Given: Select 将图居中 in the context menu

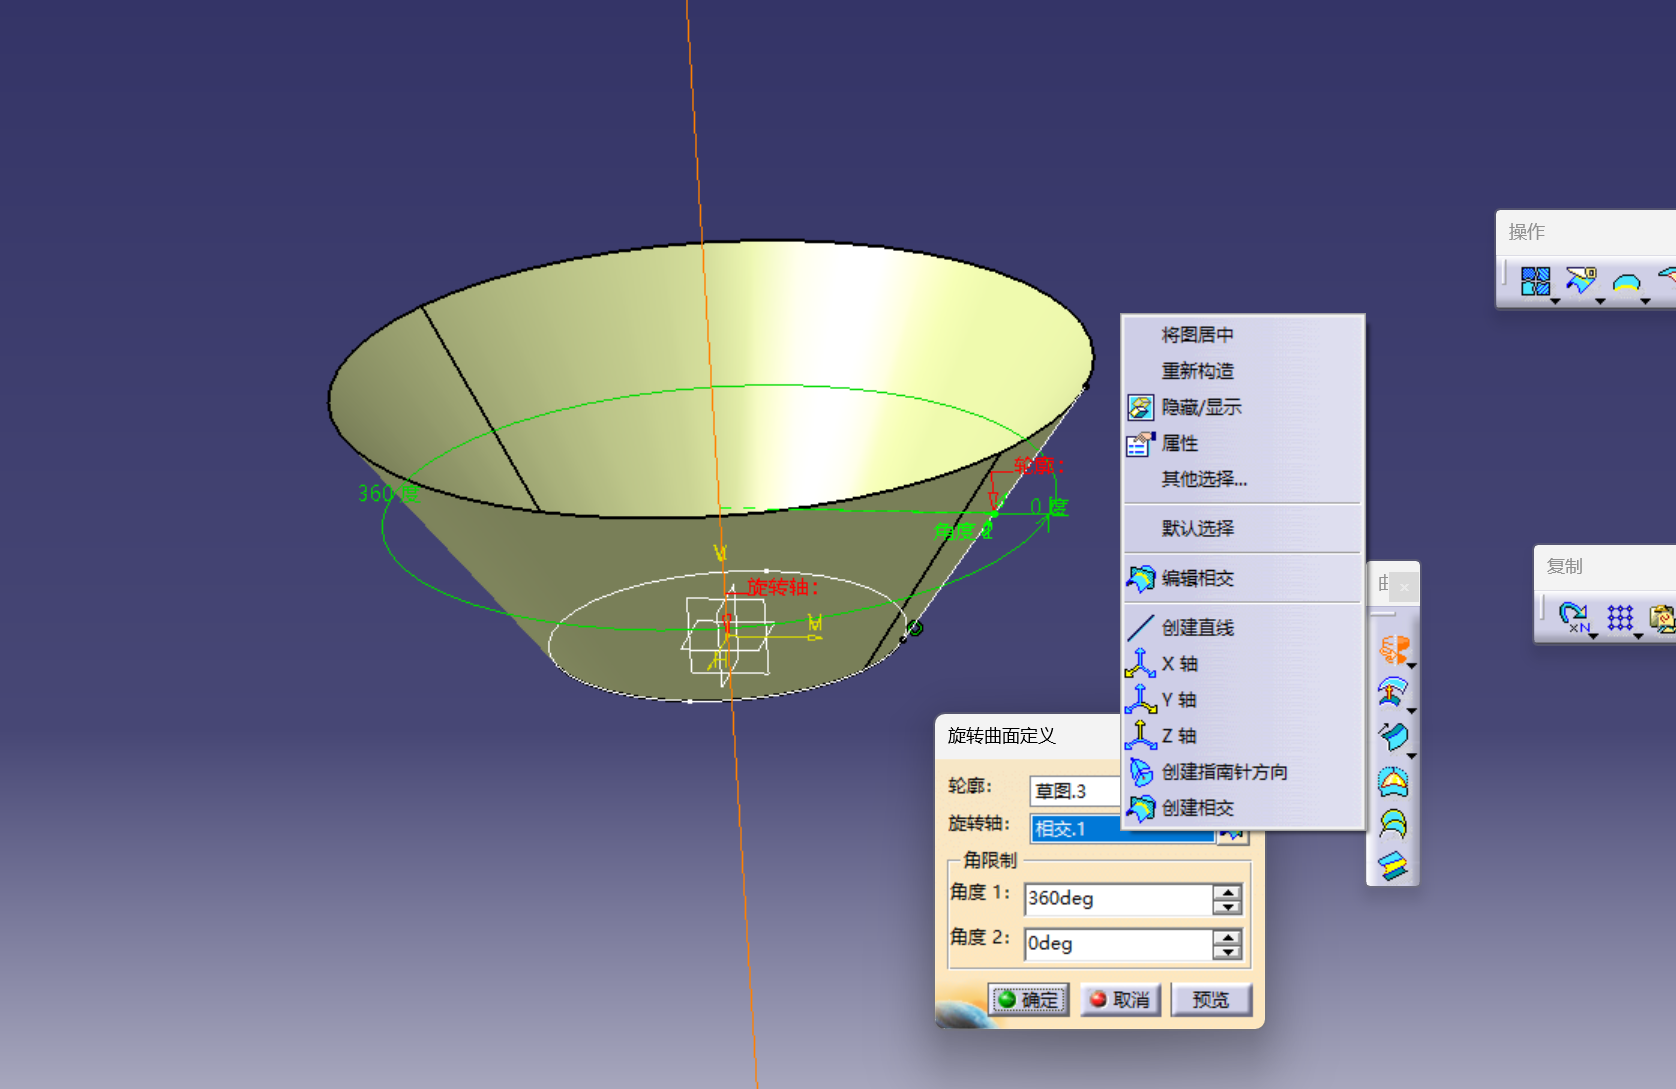Looking at the screenshot, I should 1244,335.
